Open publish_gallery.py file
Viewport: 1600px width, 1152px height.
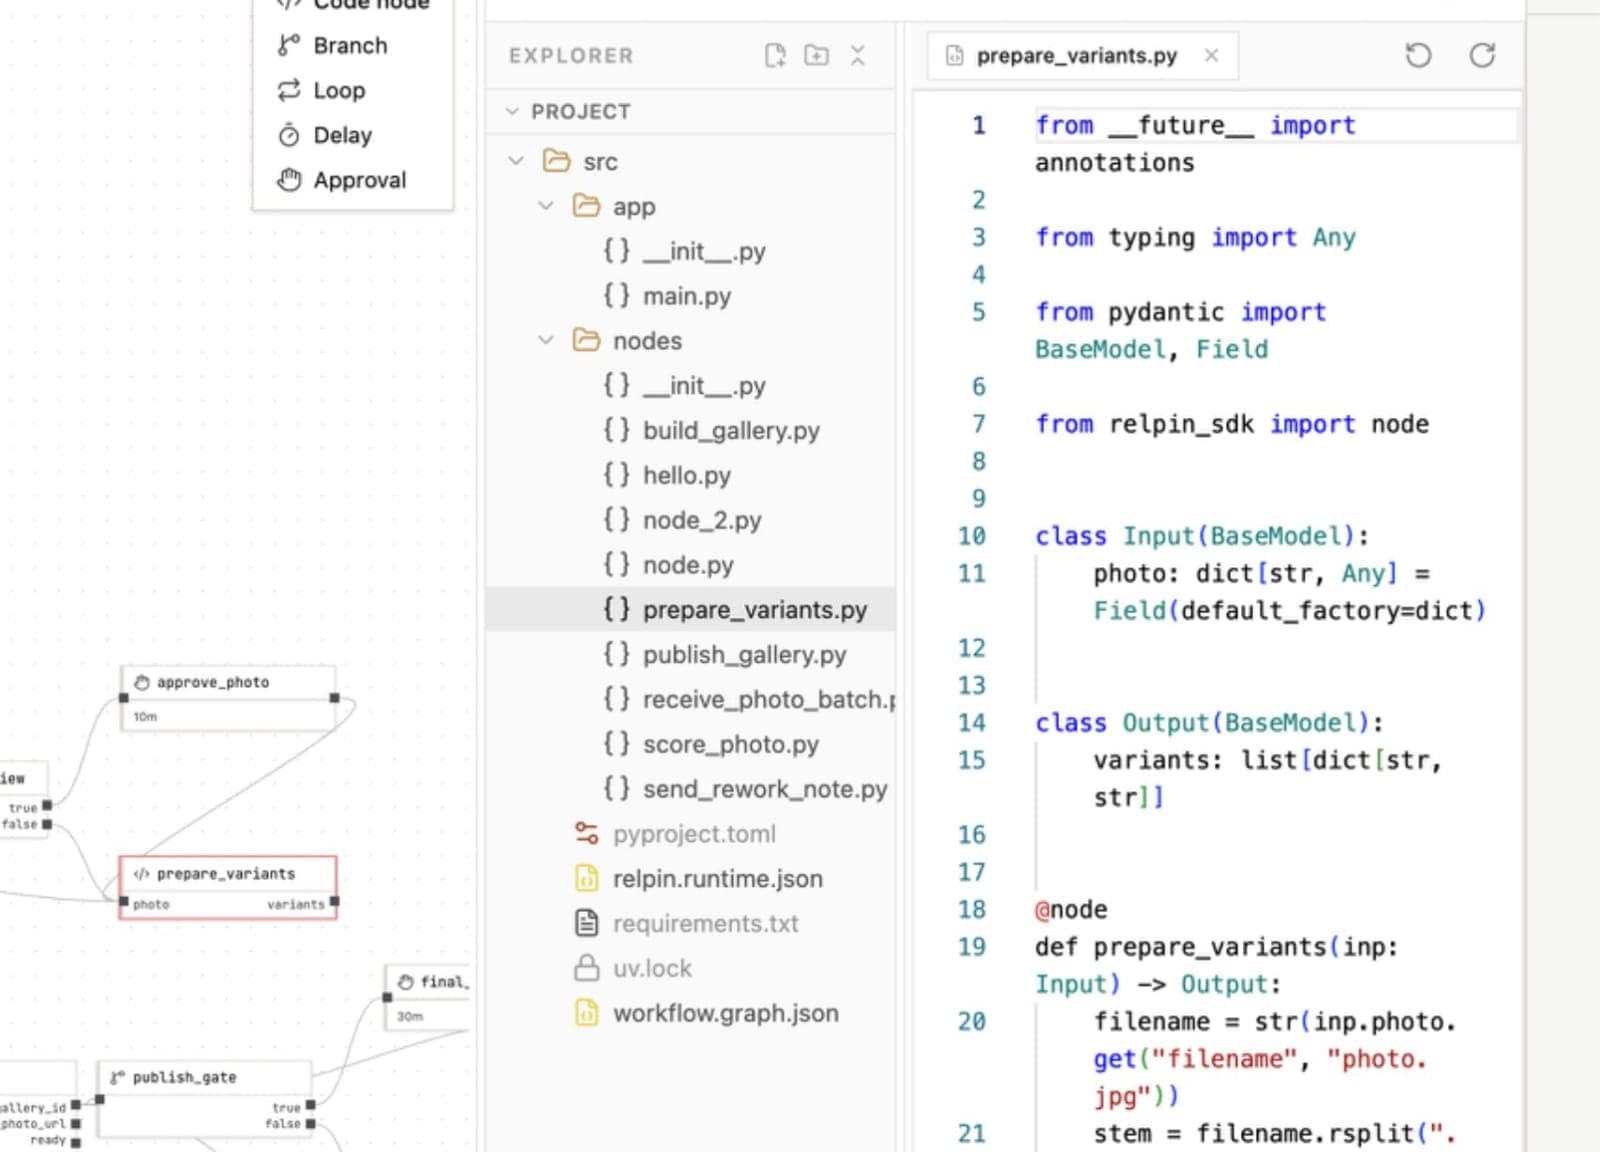[690, 654]
